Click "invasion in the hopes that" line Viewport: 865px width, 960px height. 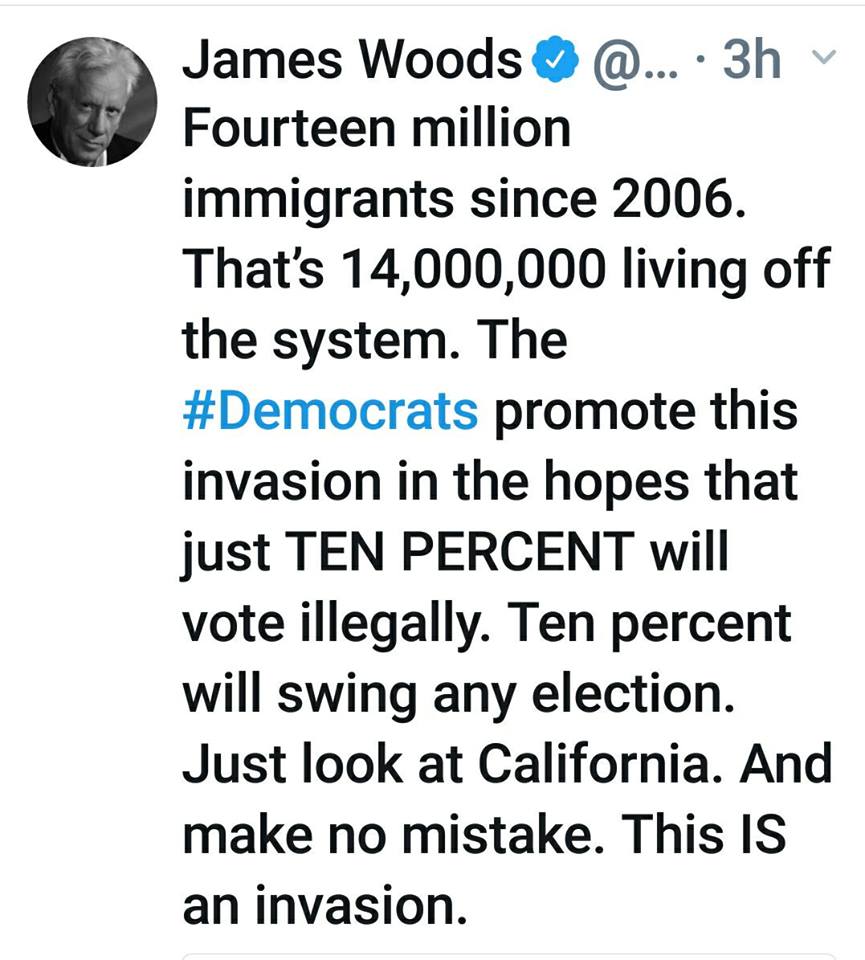(490, 483)
